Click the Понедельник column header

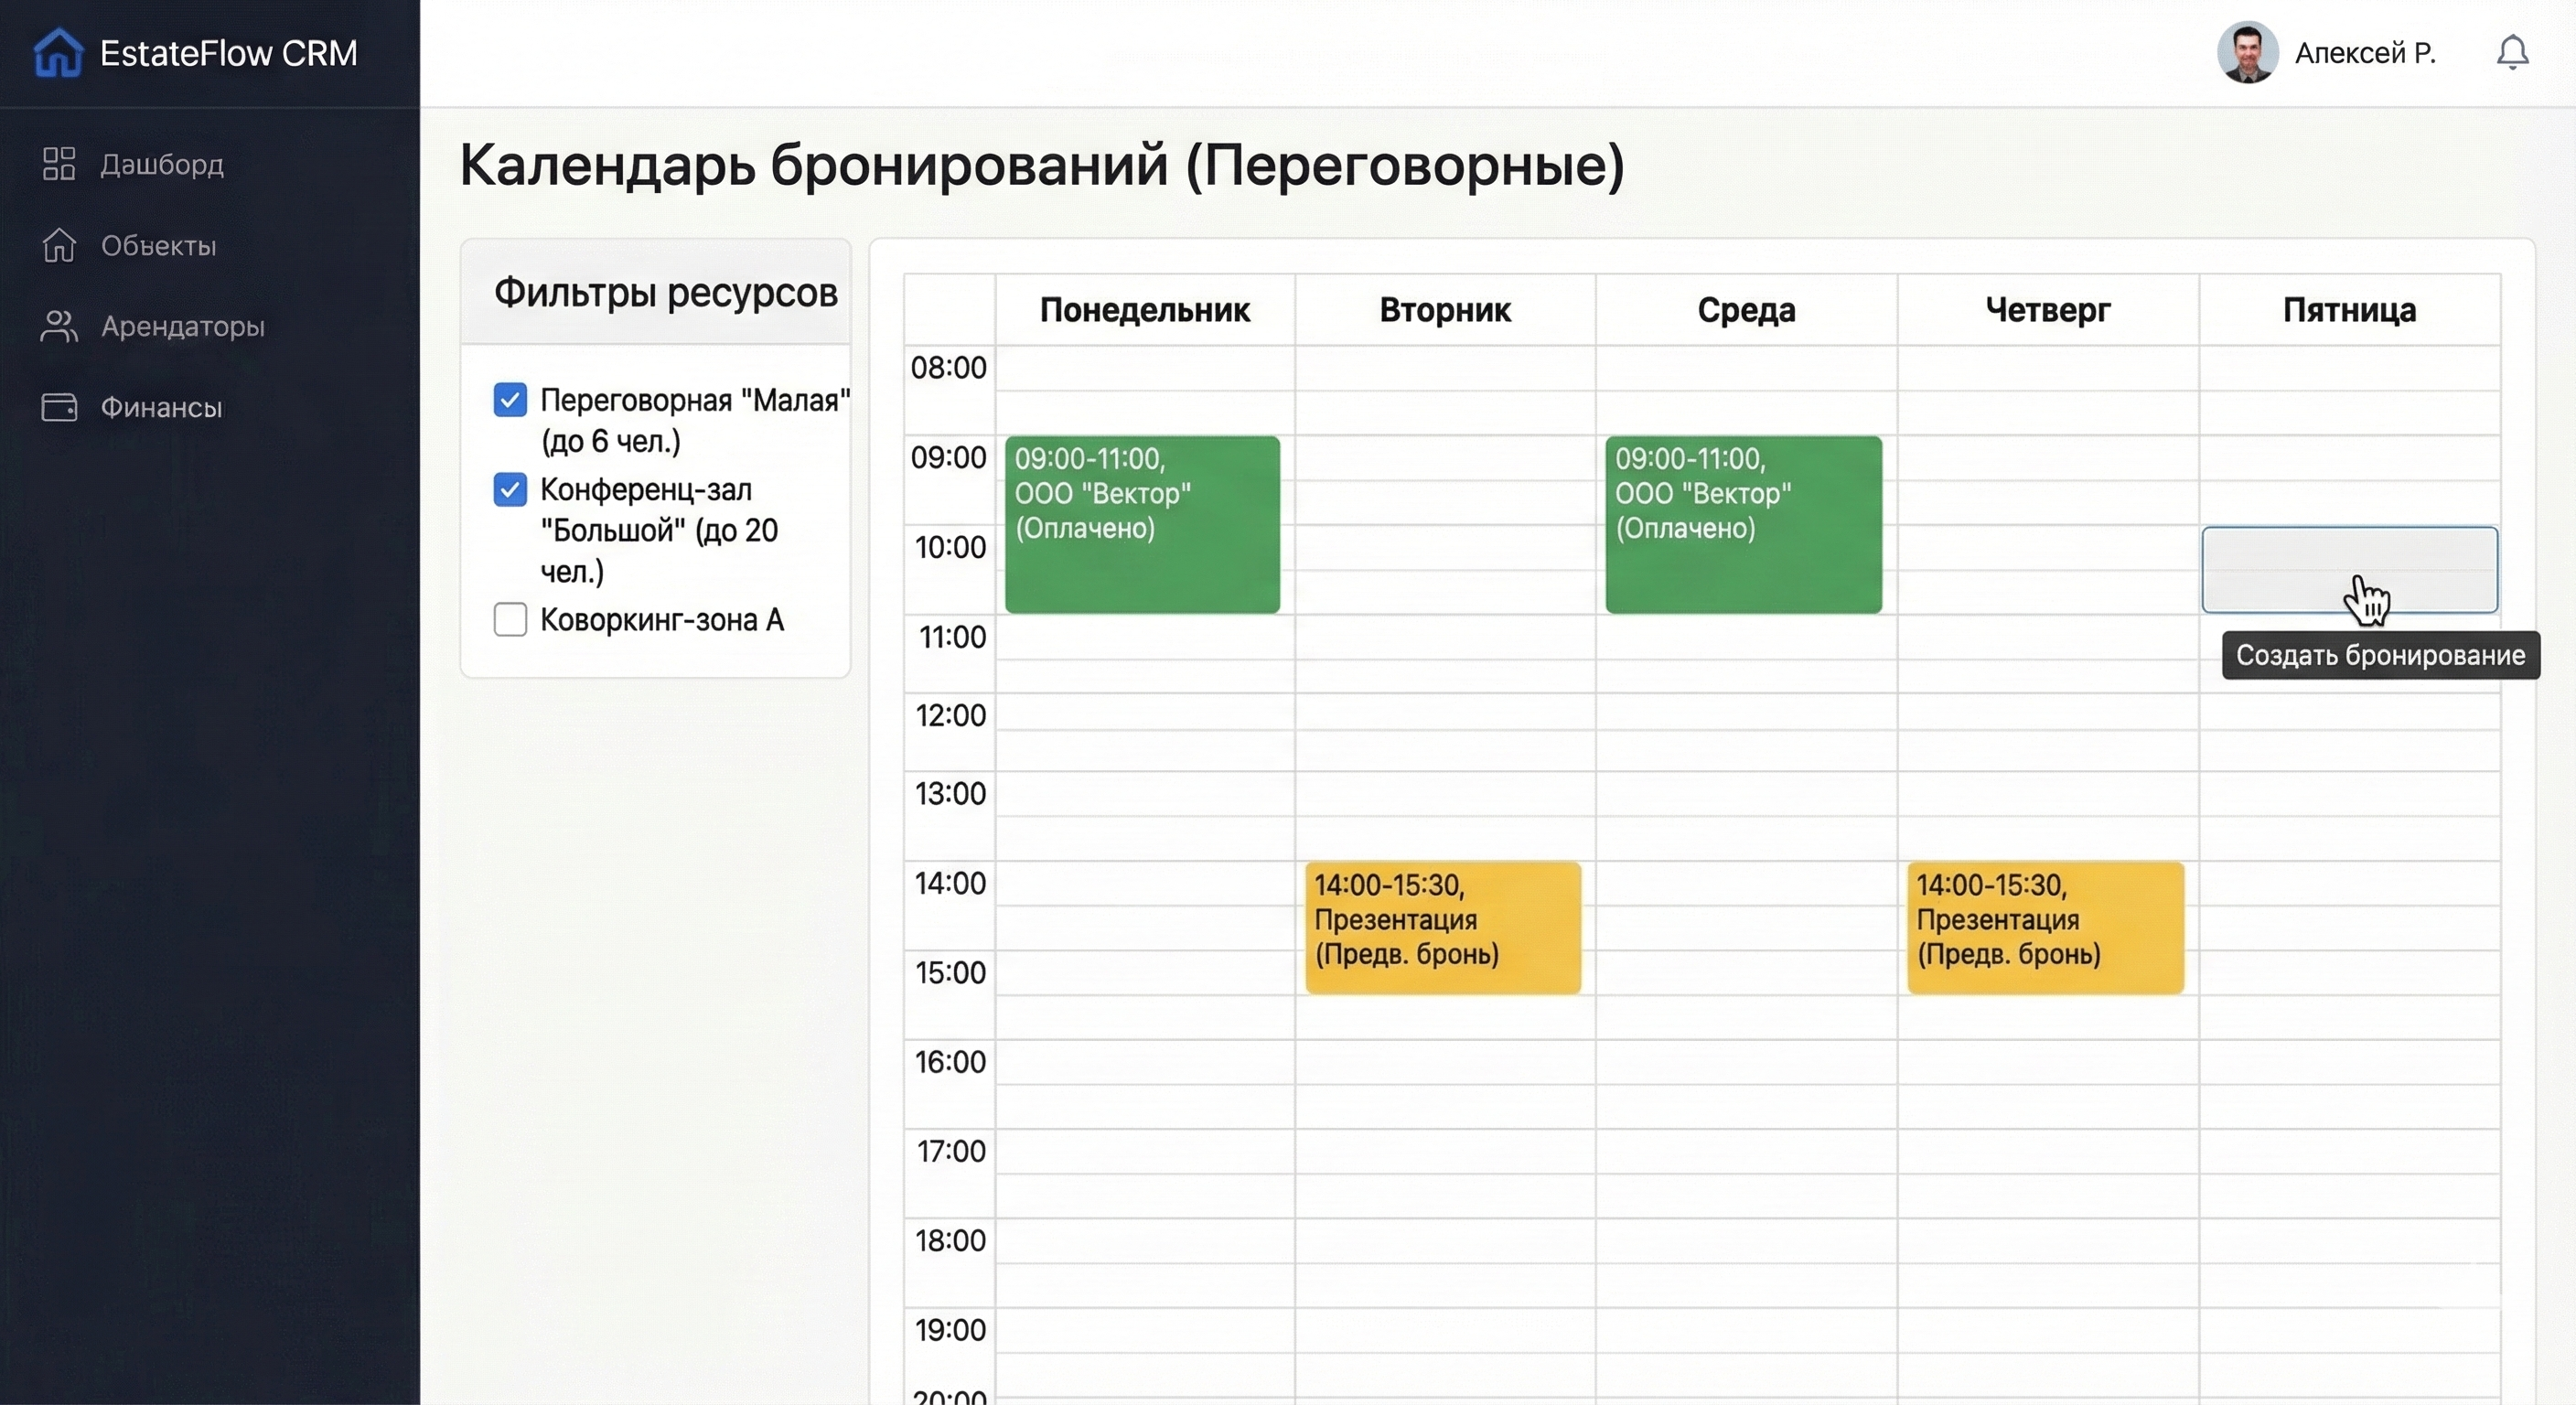tap(1144, 310)
